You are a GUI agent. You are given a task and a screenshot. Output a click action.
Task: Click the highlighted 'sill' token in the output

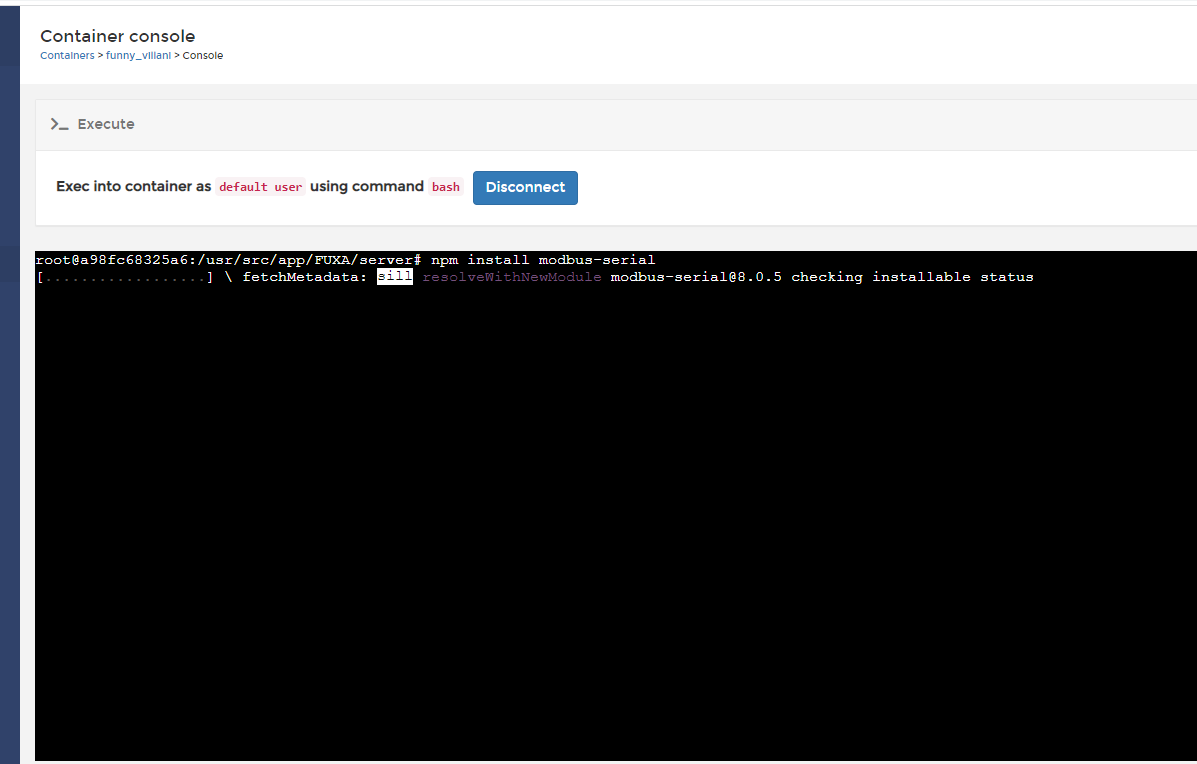click(x=394, y=276)
